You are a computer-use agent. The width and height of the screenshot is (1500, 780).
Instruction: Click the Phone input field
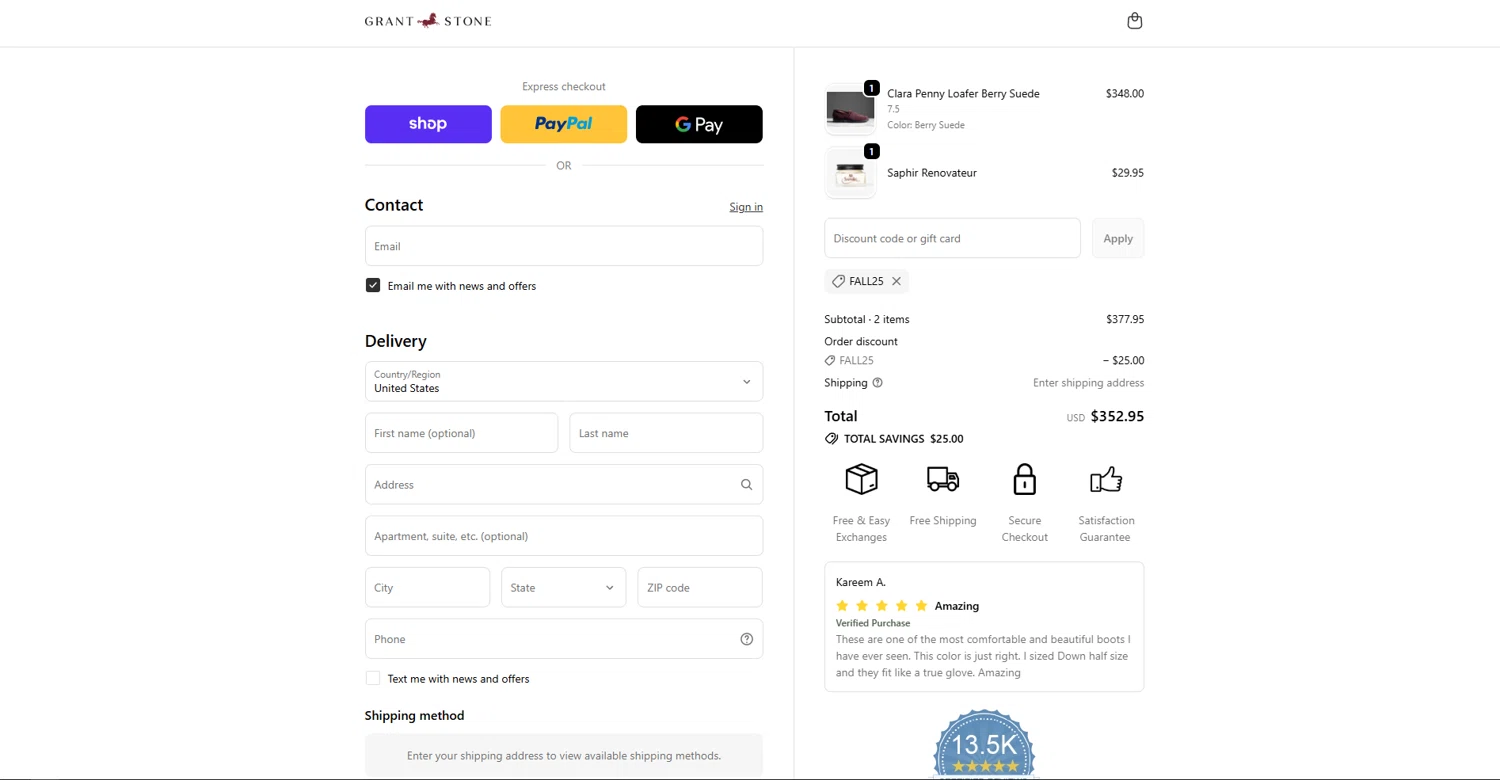[x=564, y=639]
